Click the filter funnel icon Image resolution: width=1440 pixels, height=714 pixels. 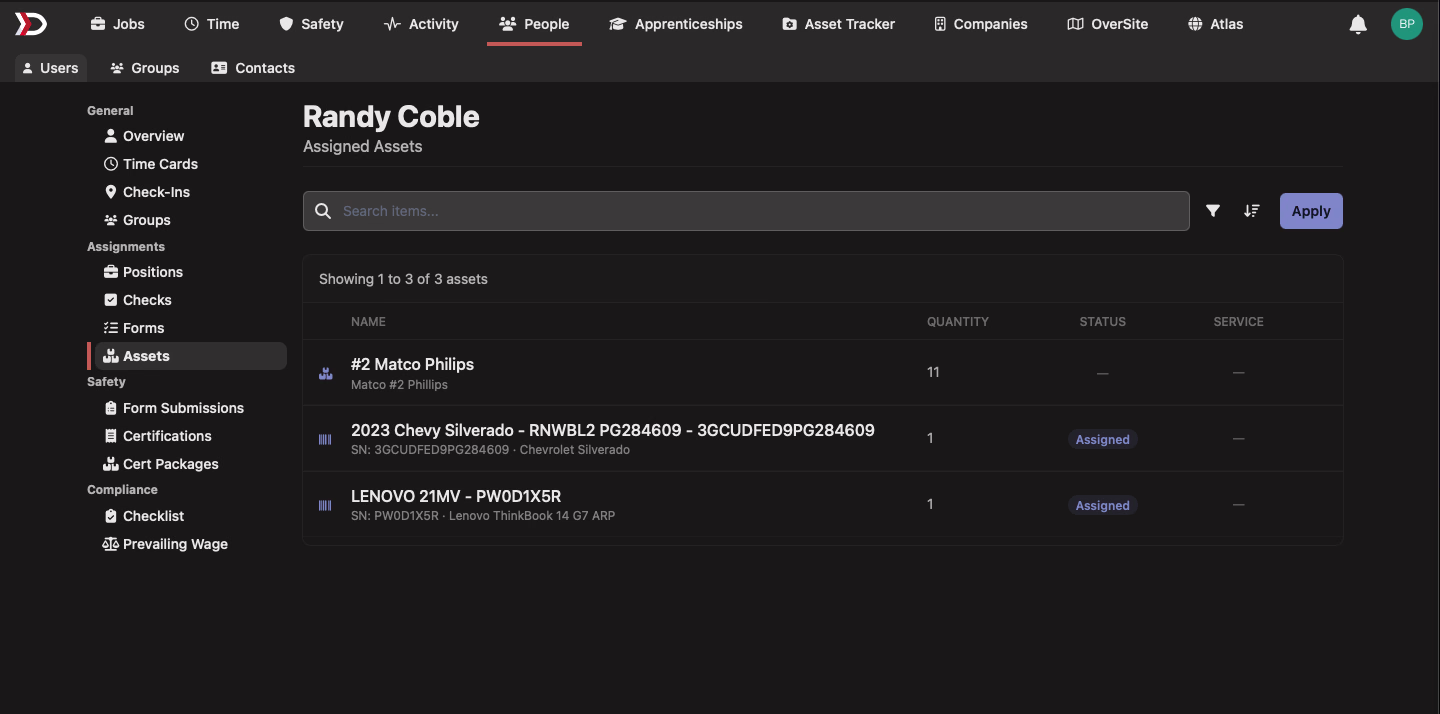(x=1213, y=211)
